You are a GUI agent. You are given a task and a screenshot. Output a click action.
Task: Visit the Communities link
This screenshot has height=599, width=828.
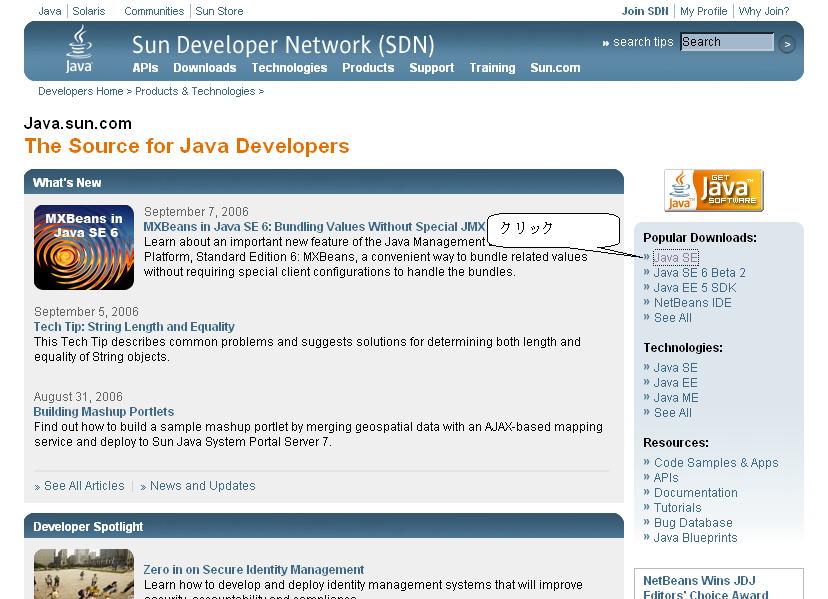point(154,11)
